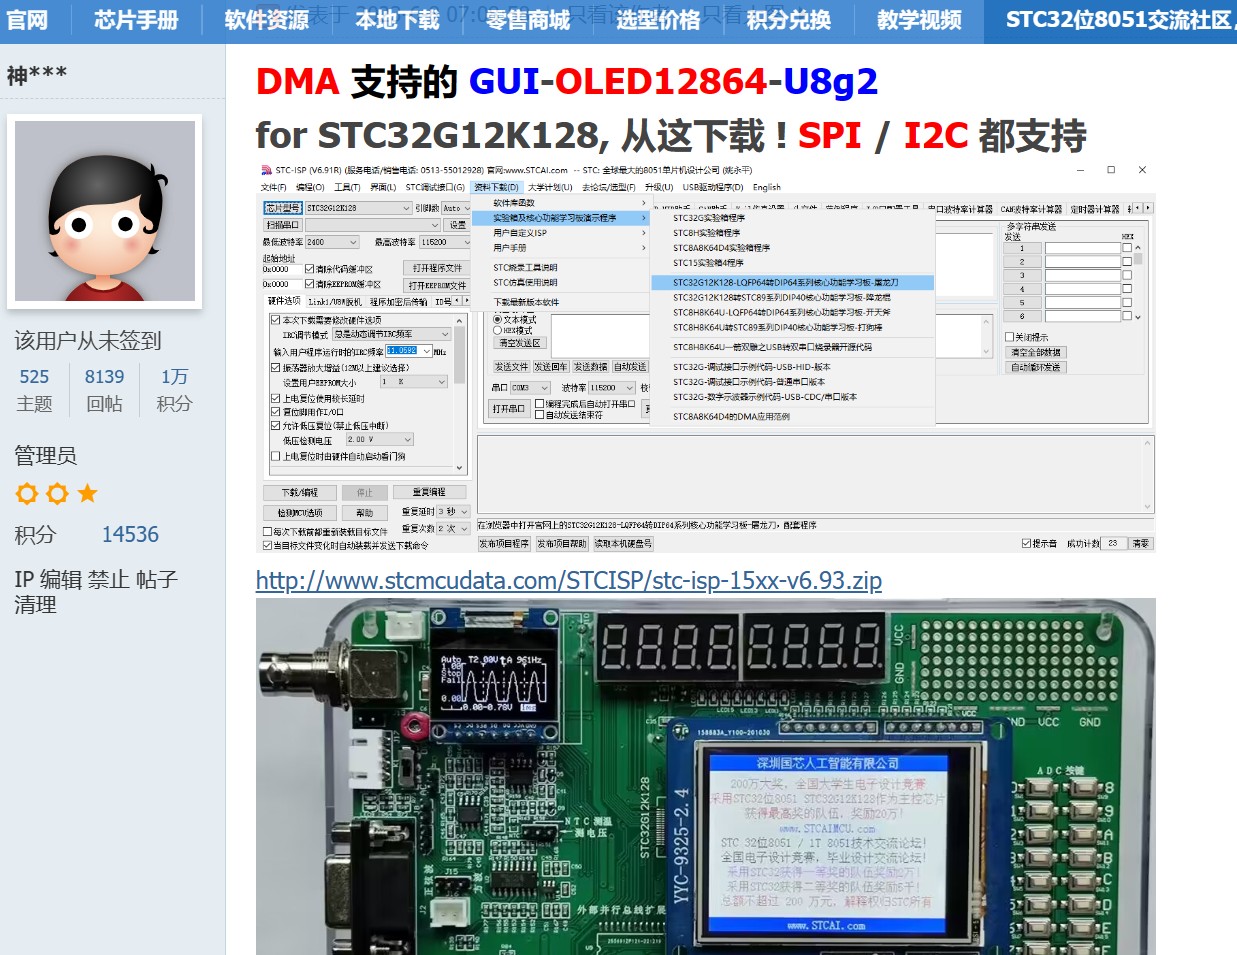Viewport: 1237px width, 955px height.
Task: Open 教学视频 in the top navigation
Action: coord(919,20)
